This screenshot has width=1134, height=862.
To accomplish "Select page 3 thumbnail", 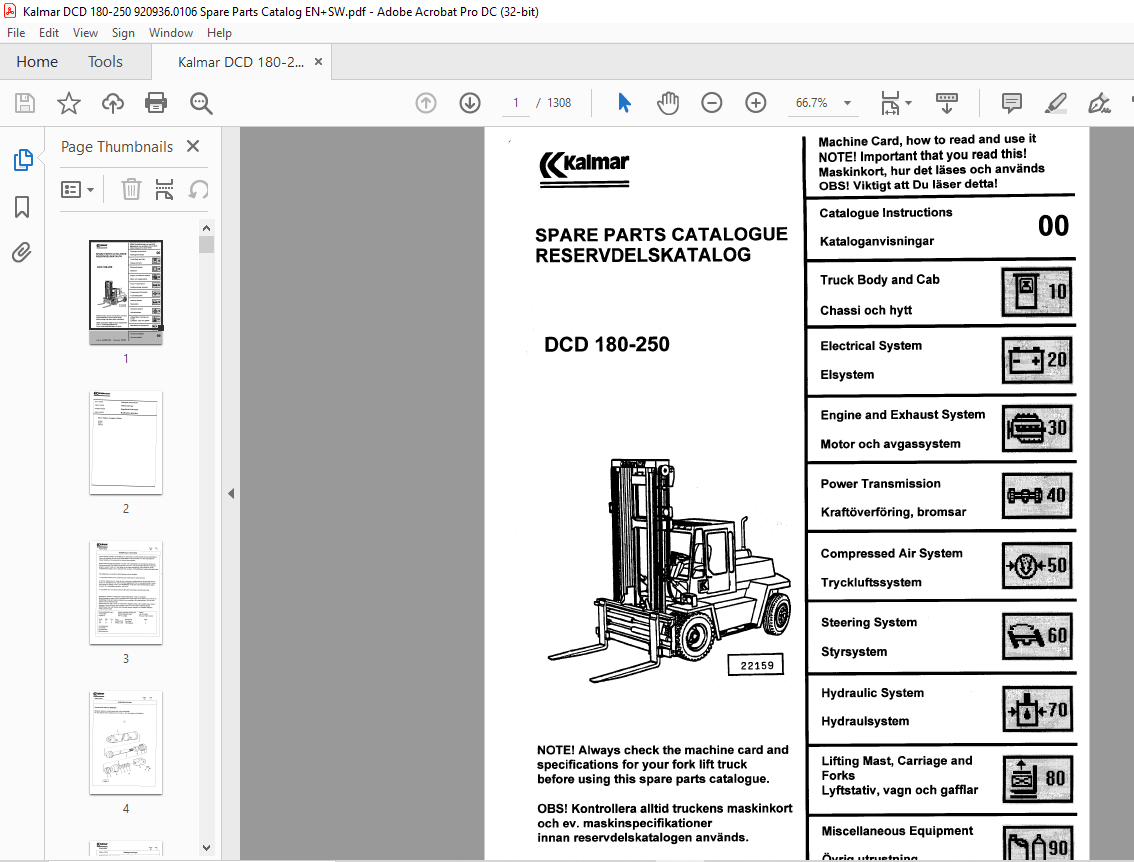I will tap(126, 592).
